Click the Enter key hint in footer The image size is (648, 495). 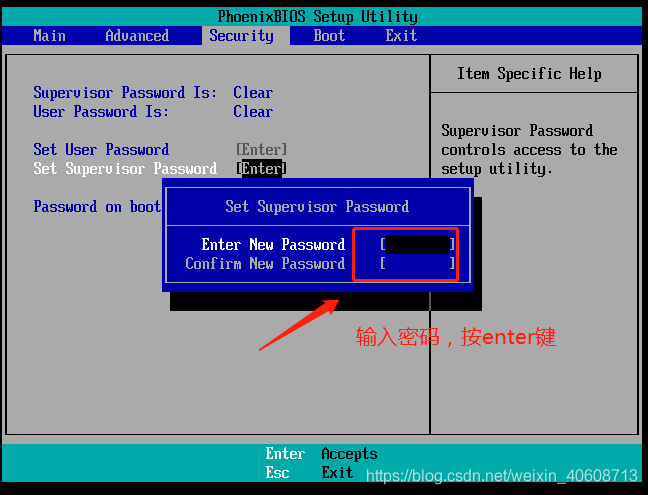(285, 454)
